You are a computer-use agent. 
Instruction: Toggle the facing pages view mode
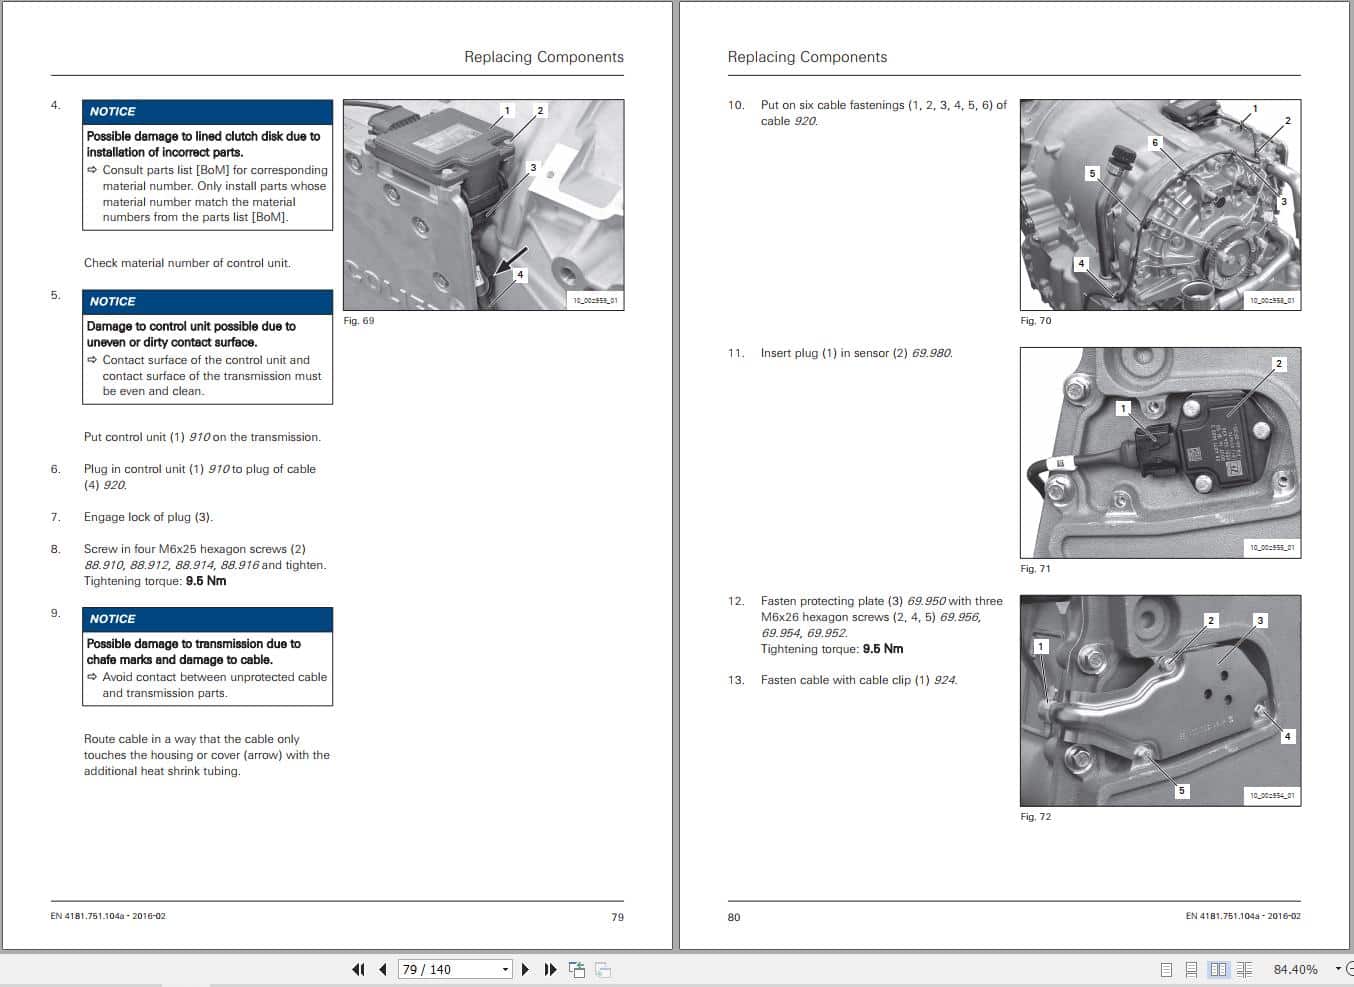(1218, 969)
